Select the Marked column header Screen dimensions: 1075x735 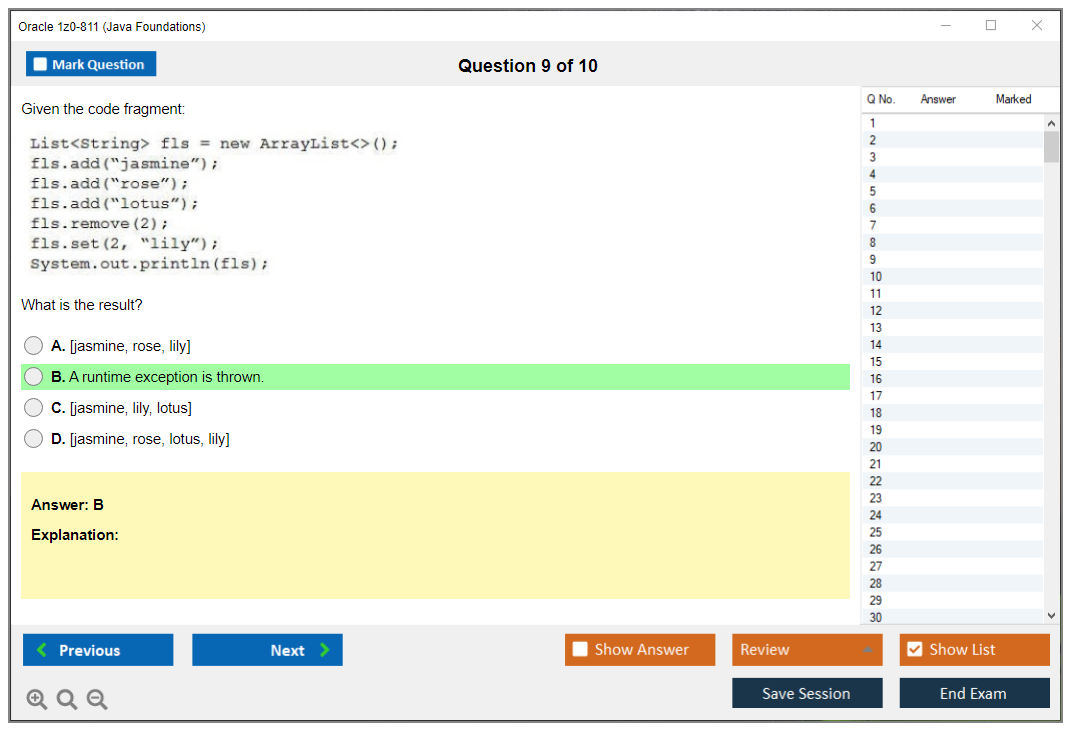click(1013, 99)
